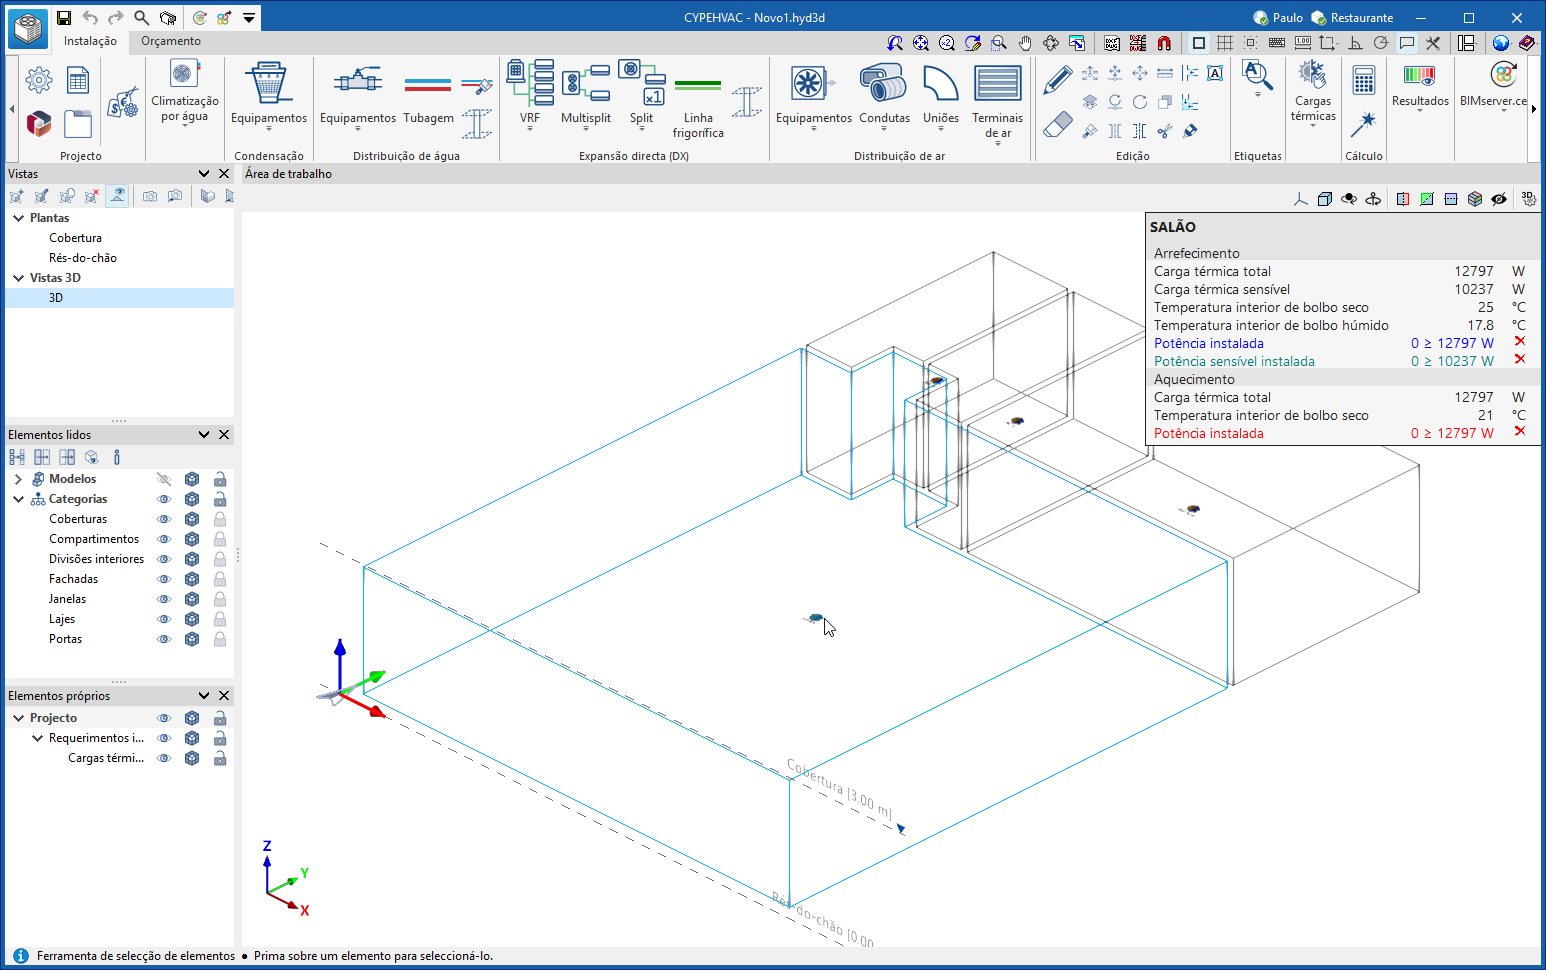Screen dimensions: 1546x970
Task: Collapse the Vistas 3D tree group
Action: [x=18, y=278]
